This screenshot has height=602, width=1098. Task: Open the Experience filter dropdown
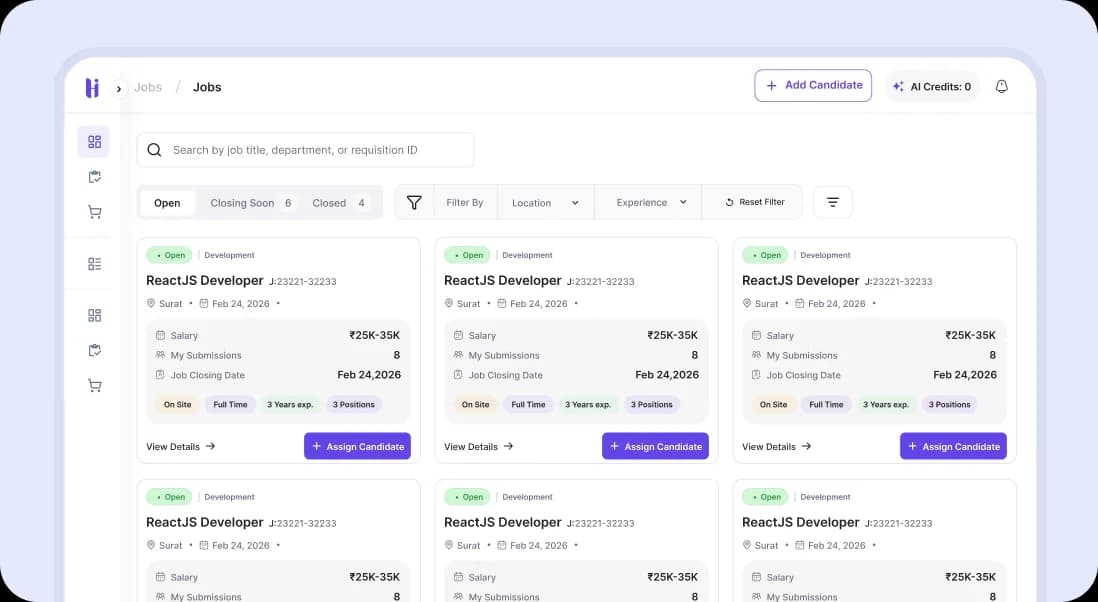(x=651, y=202)
